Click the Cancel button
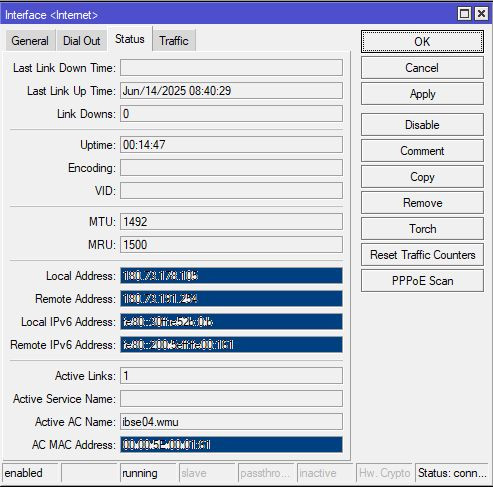Screen dimensions: 493x487 [x=422, y=68]
